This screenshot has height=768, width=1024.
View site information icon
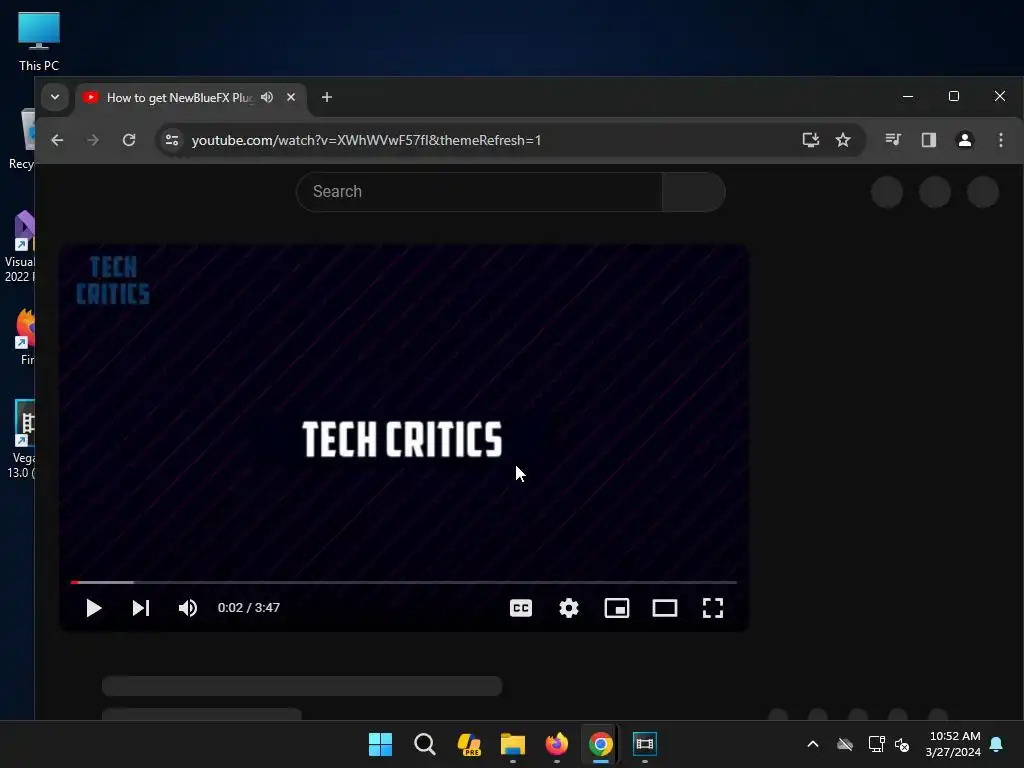click(x=172, y=140)
